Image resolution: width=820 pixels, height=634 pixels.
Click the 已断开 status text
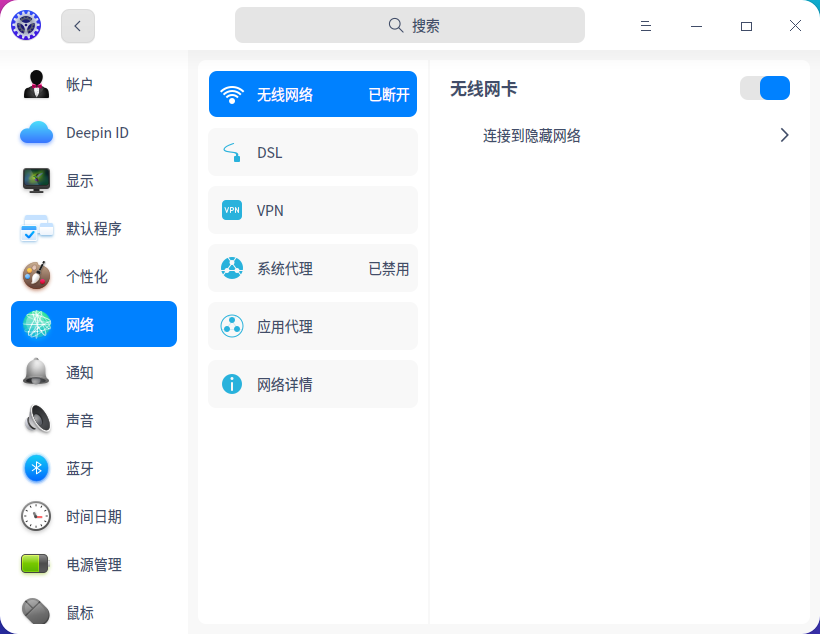(389, 95)
